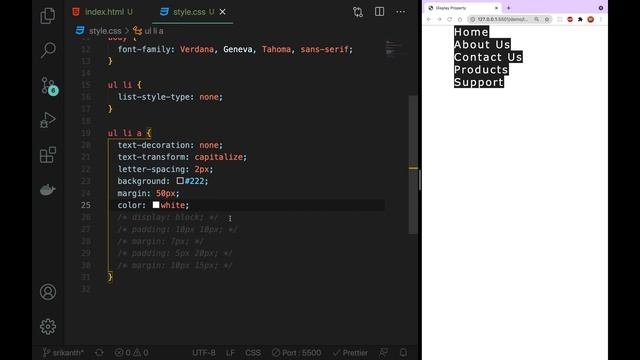Open a new browser tab with plus
The width and height of the screenshot is (640, 360).
(509, 8)
